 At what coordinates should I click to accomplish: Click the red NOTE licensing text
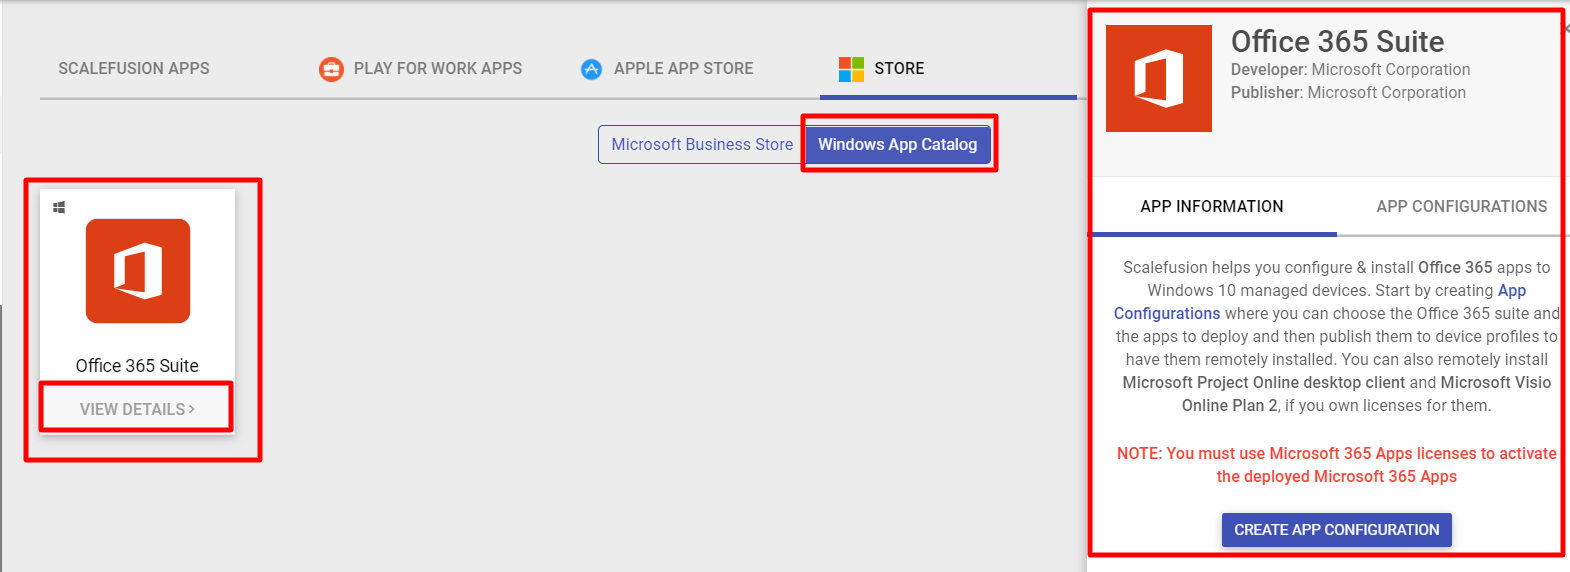[1337, 465]
